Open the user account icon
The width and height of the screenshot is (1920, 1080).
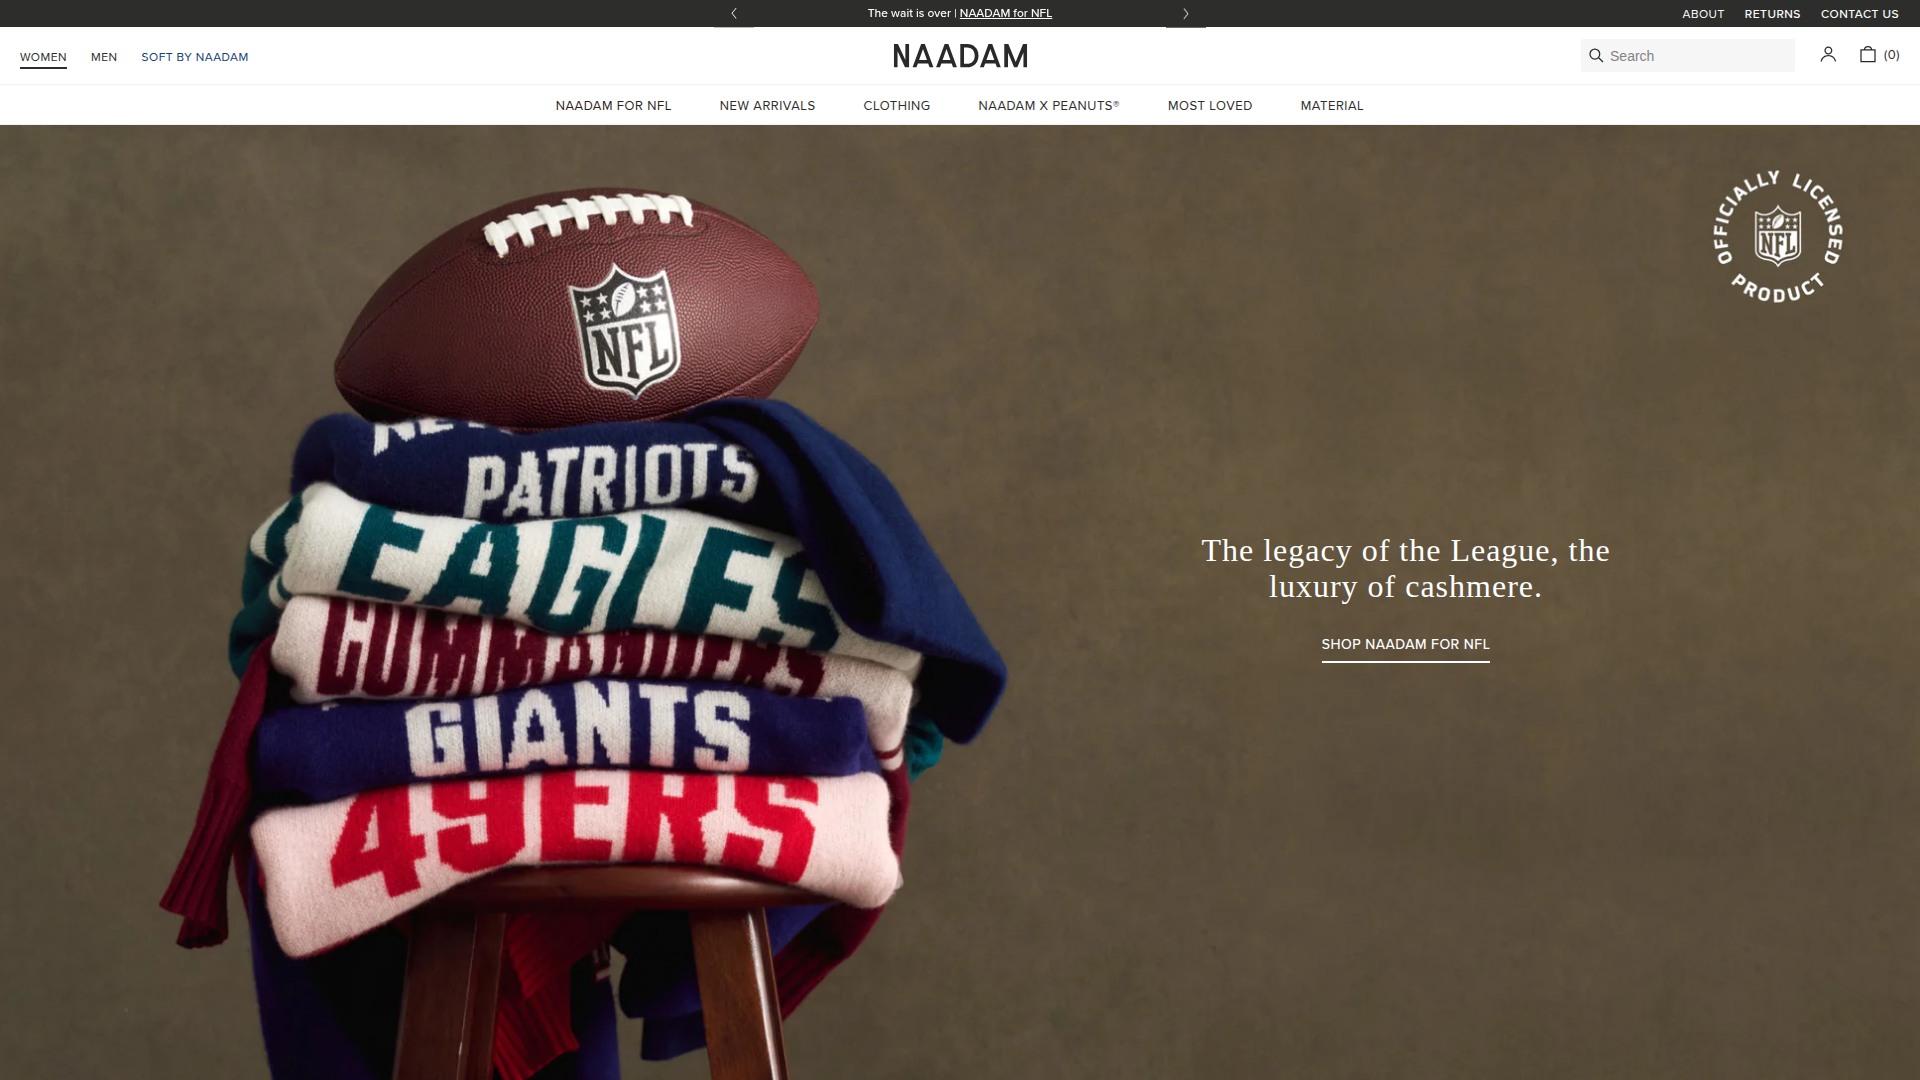[1828, 55]
